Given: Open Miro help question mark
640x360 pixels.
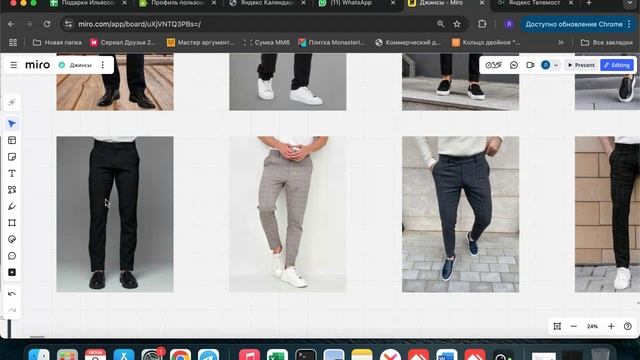Looking at the screenshot, I should [x=628, y=326].
